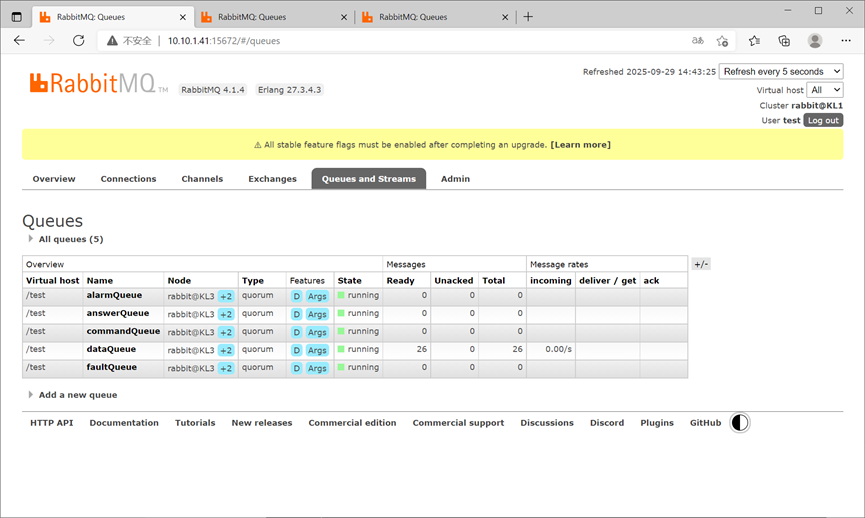Open a new browser tab
The width and height of the screenshot is (865, 518).
point(528,17)
